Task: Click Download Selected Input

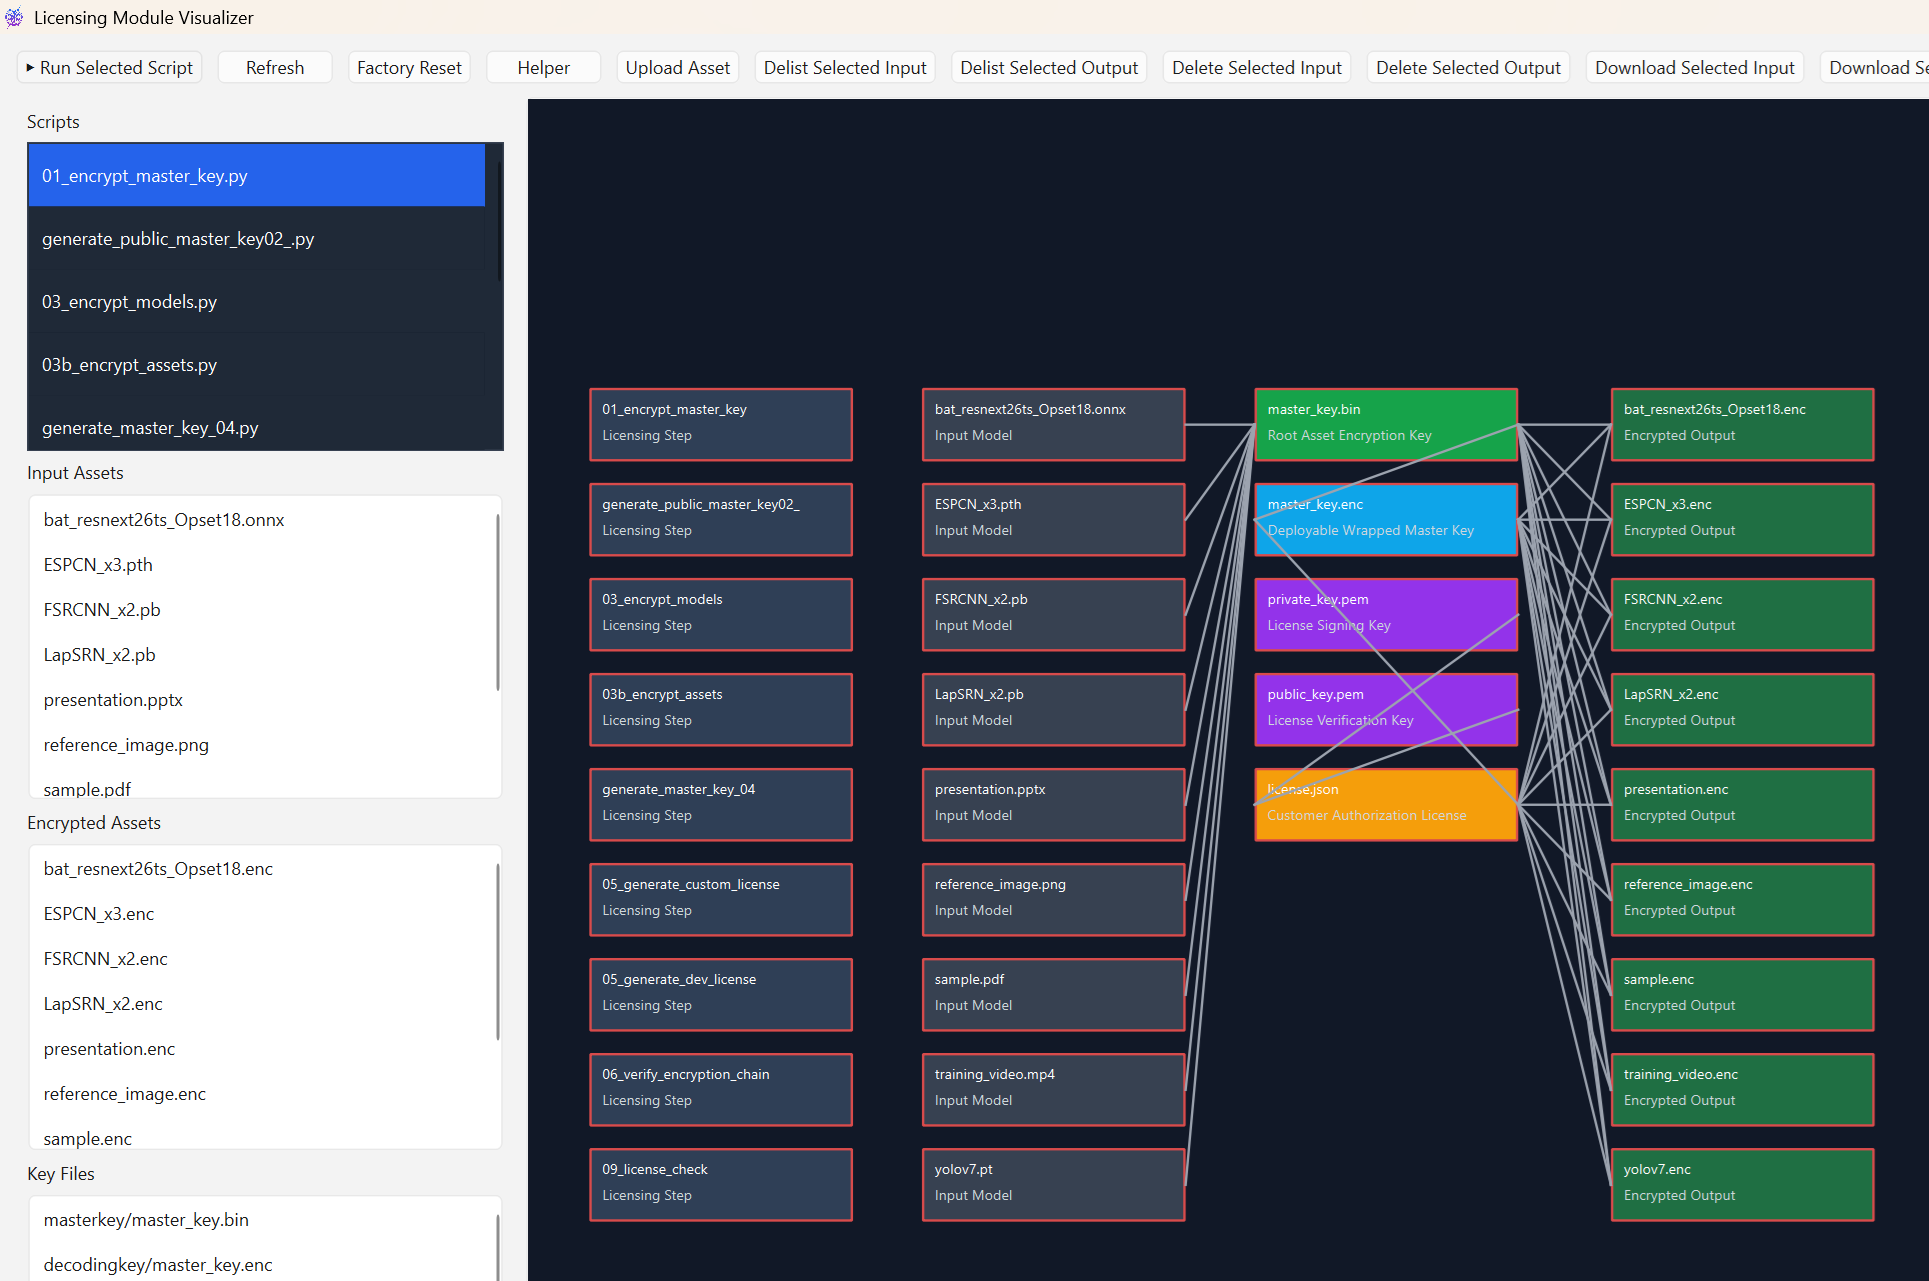Action: point(1695,68)
